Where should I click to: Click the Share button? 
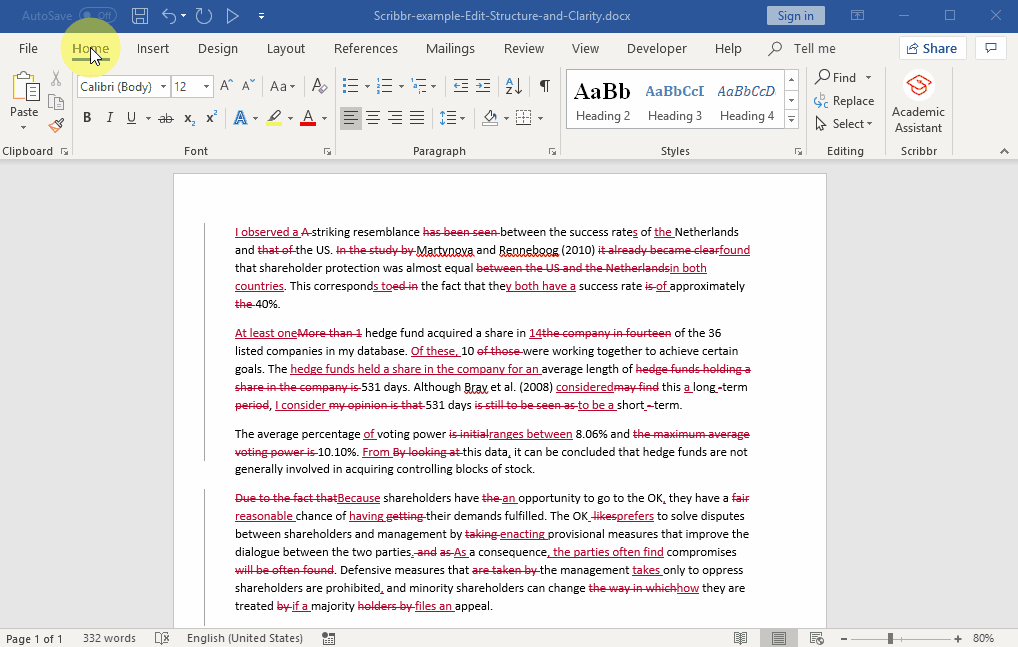(931, 48)
